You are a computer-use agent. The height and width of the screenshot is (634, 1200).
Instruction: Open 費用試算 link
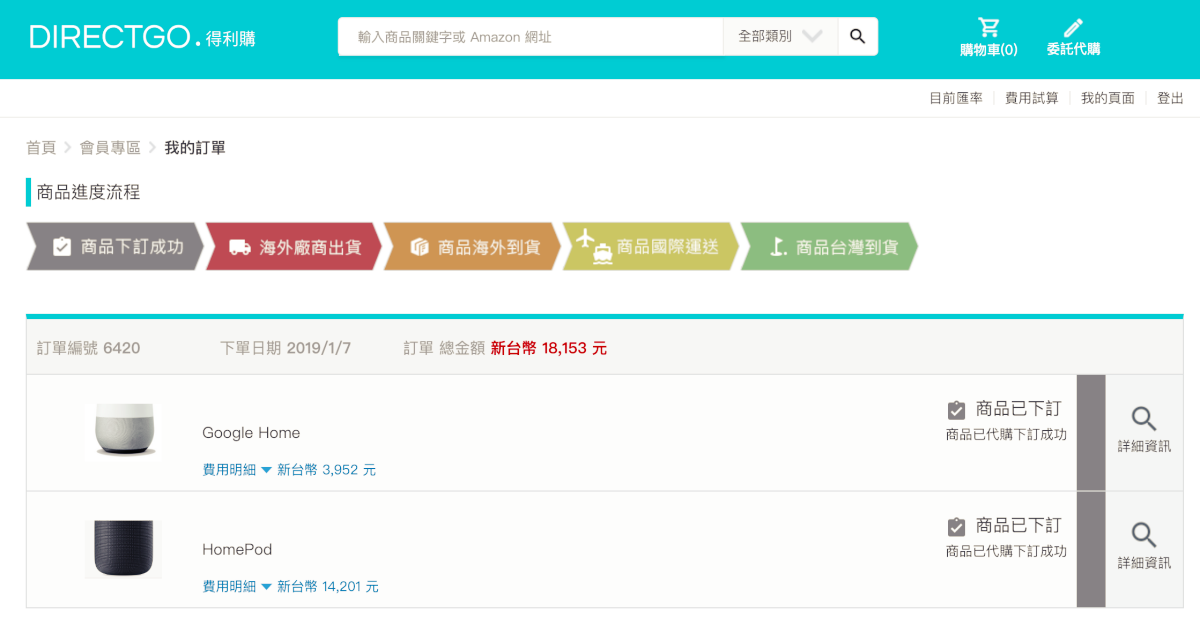pyautogui.click(x=1032, y=98)
